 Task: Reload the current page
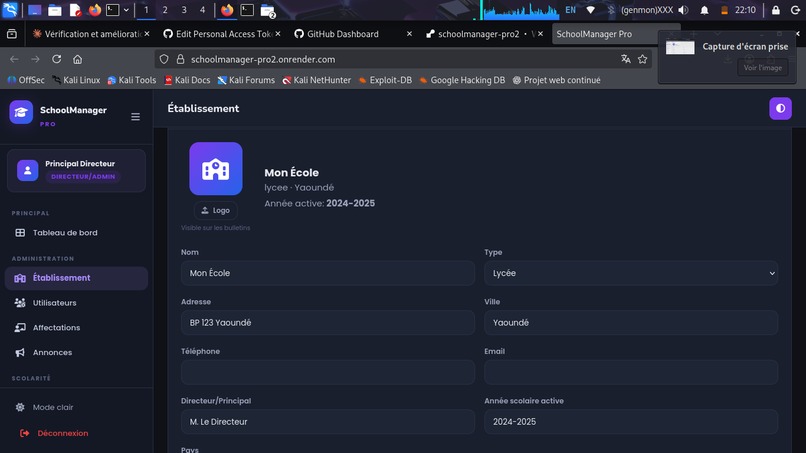point(57,59)
